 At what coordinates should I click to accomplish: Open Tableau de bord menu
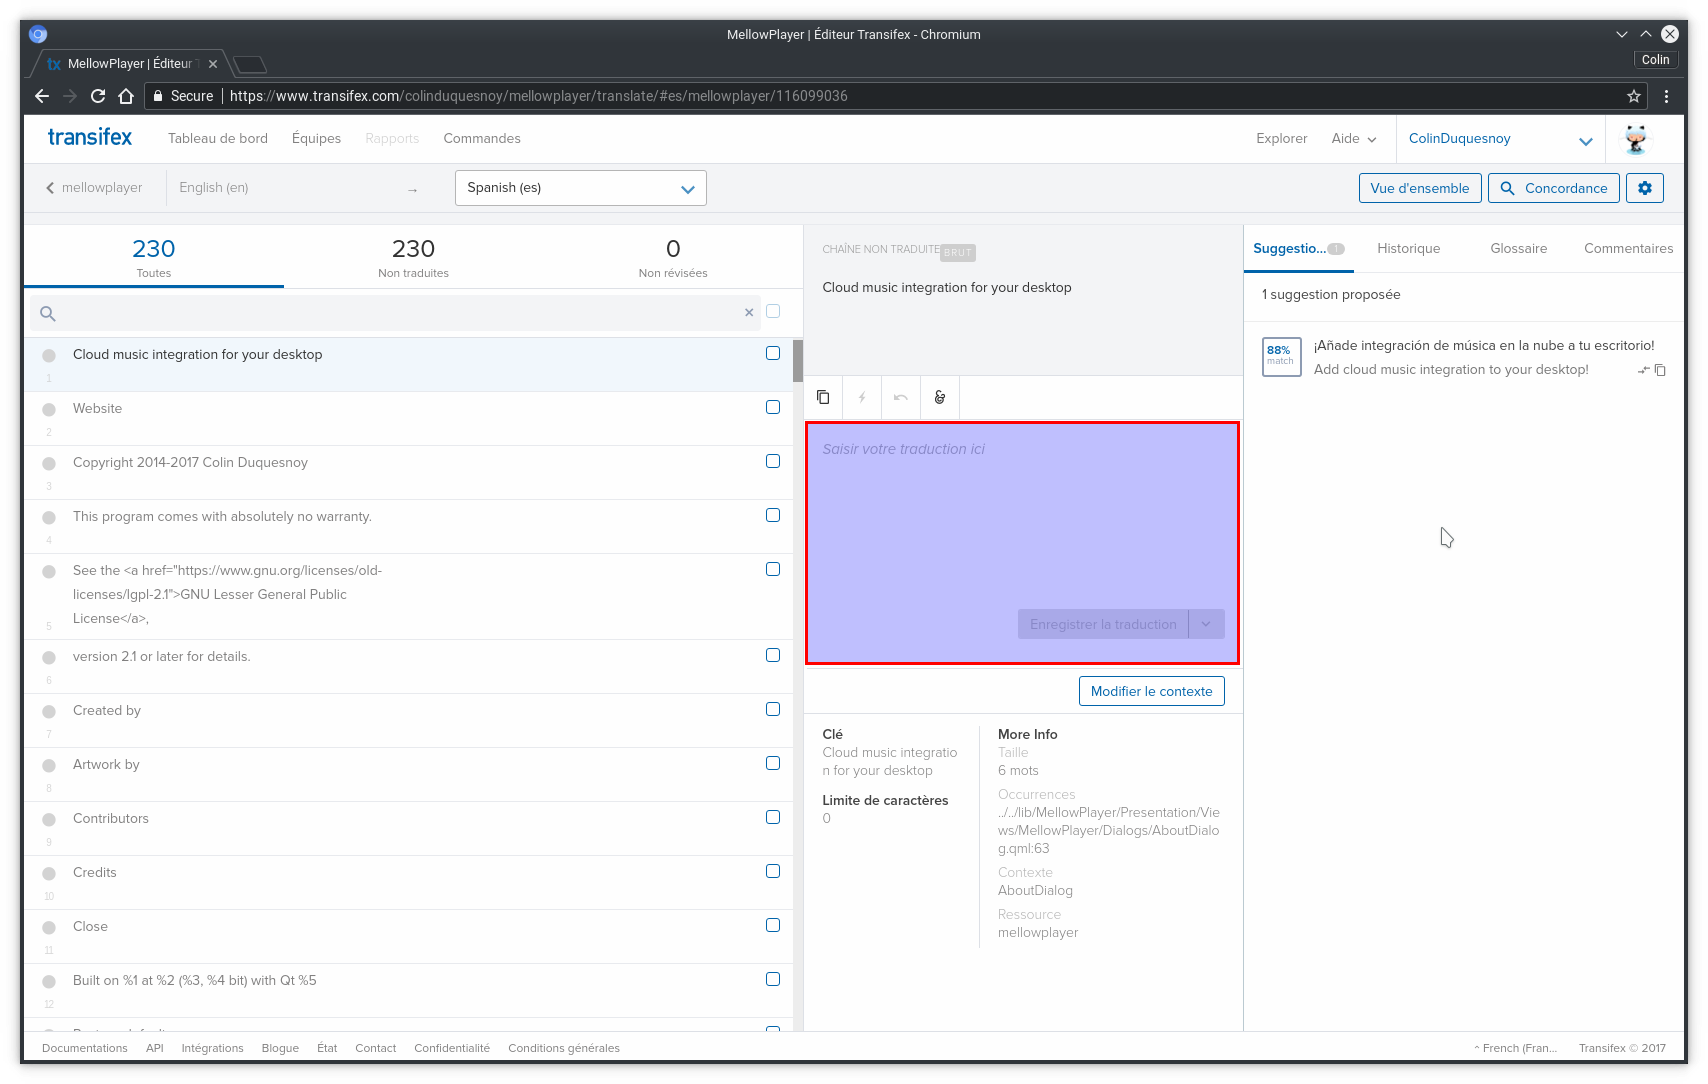218,139
